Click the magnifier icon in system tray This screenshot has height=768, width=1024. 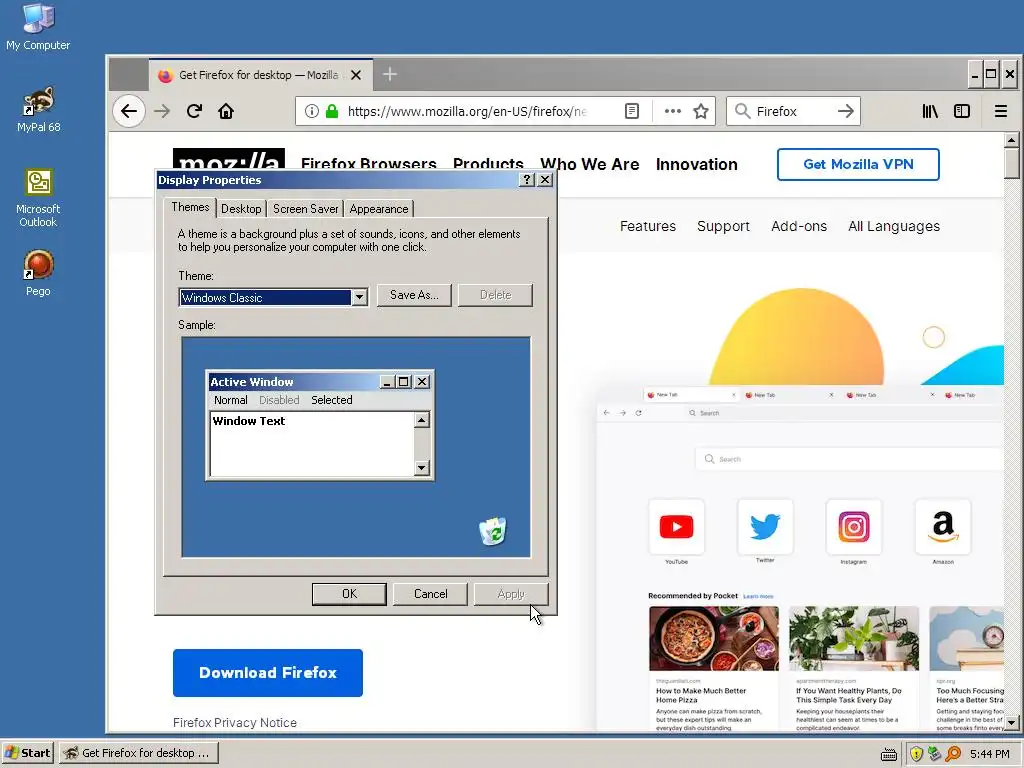[x=953, y=754]
